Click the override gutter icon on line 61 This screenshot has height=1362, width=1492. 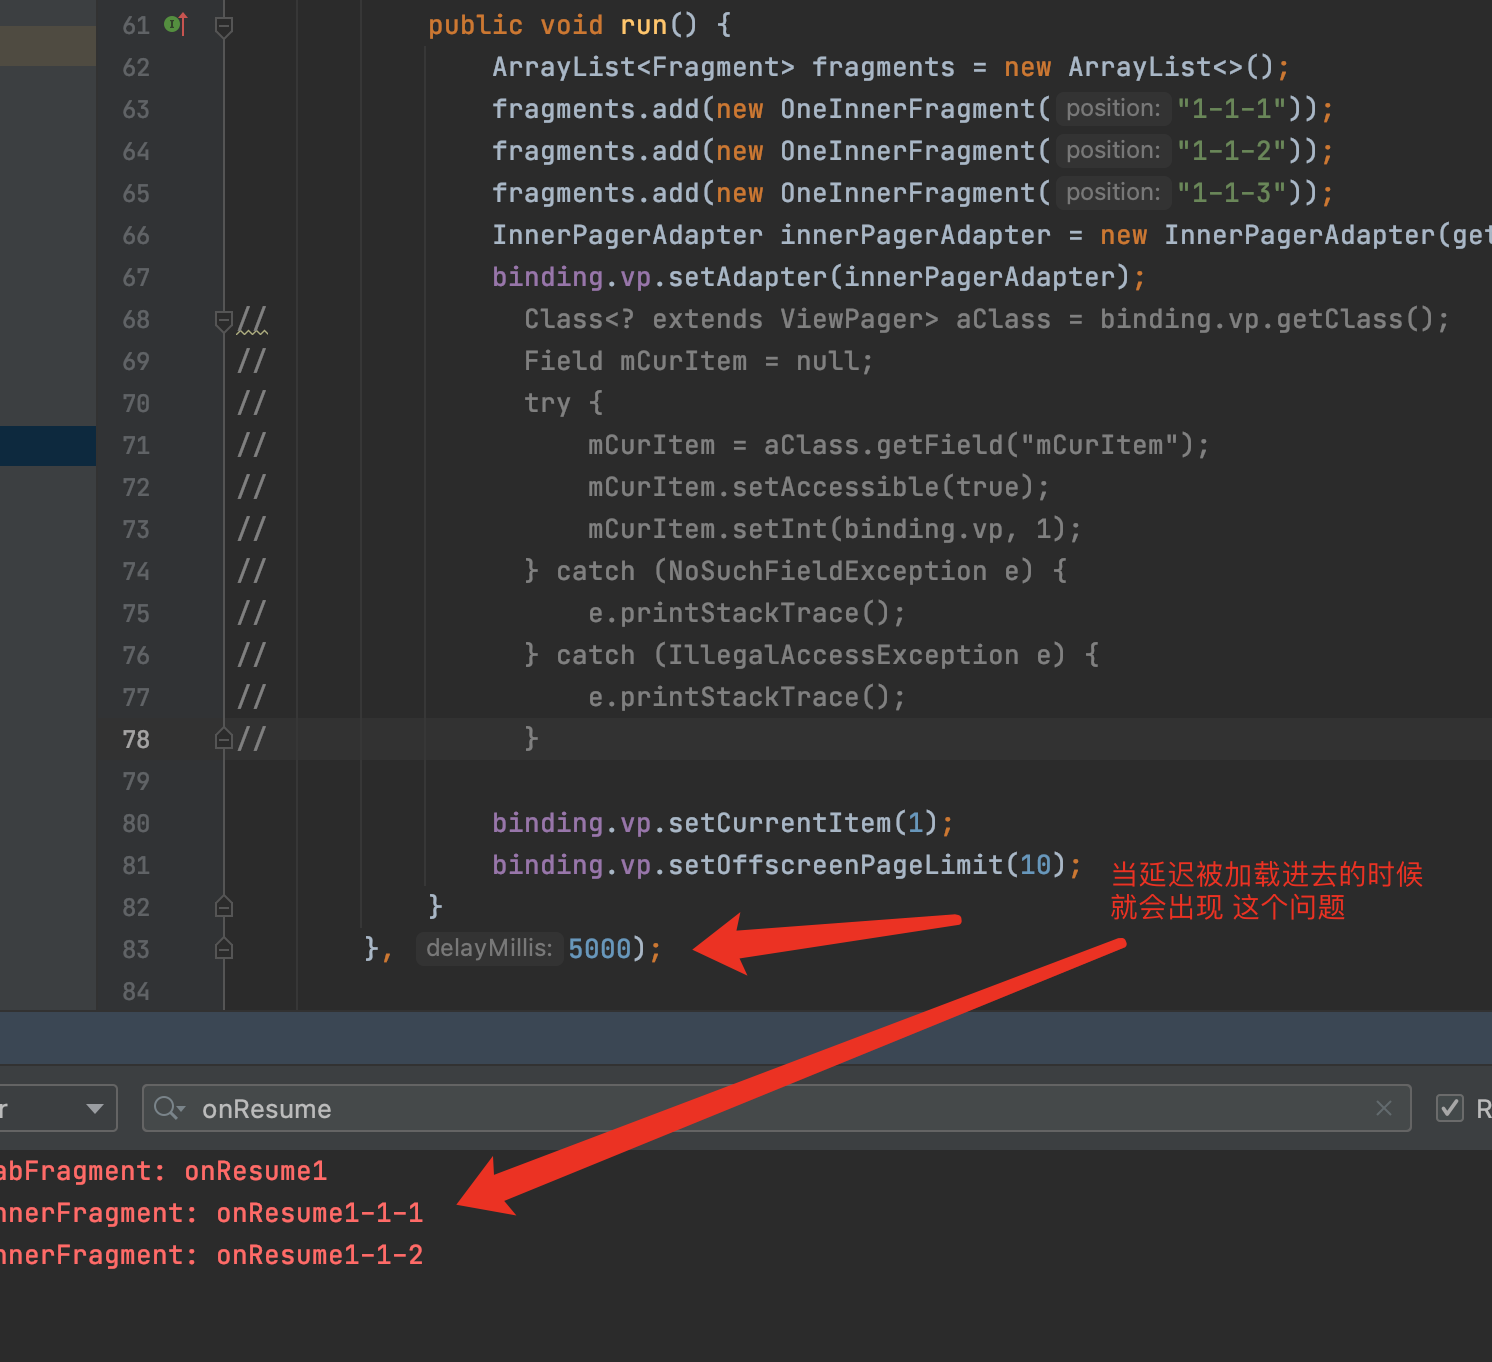[x=176, y=24]
